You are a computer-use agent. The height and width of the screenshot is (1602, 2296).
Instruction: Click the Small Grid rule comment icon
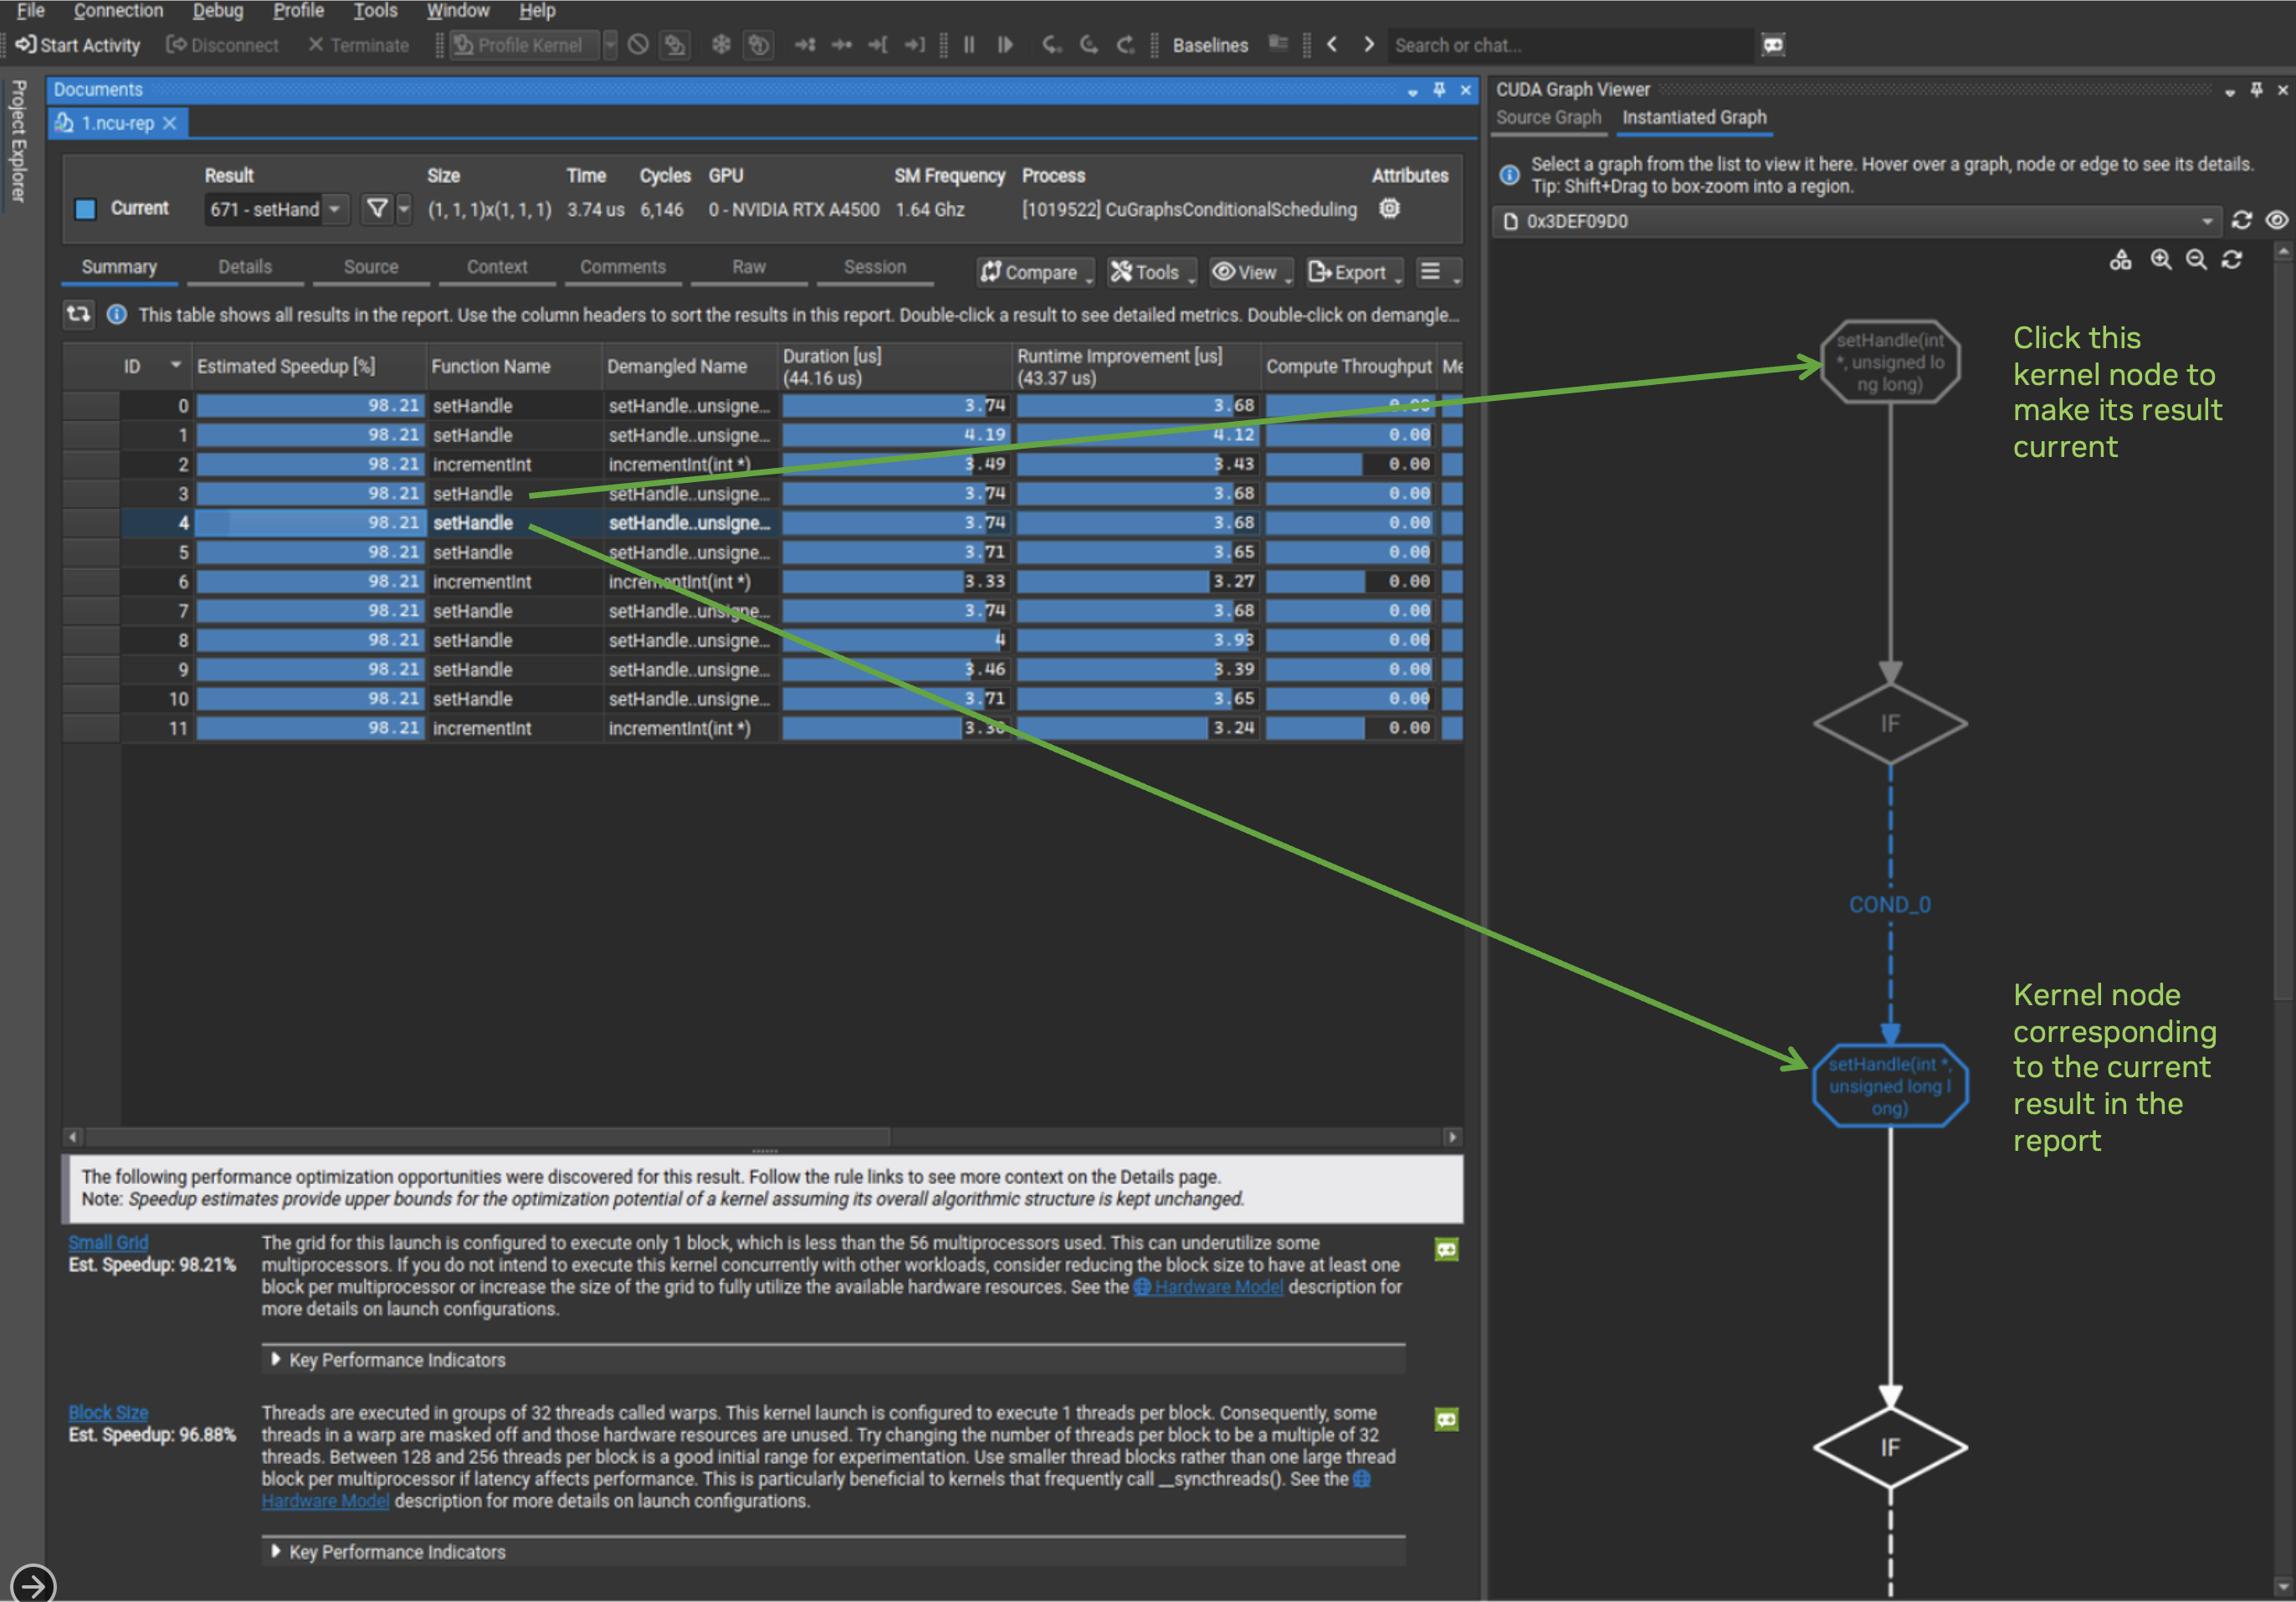[1446, 1249]
